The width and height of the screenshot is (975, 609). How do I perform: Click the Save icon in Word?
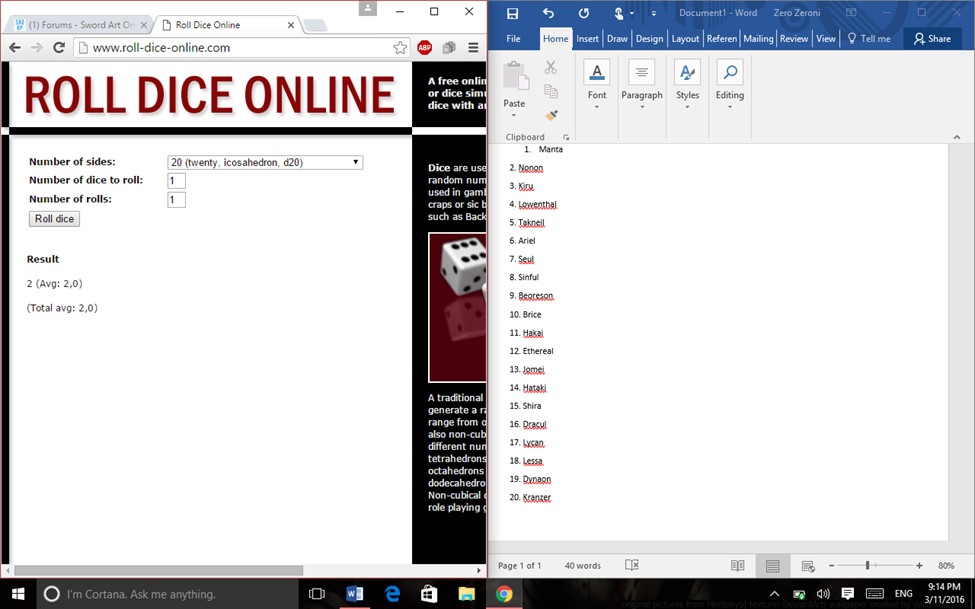coord(512,13)
